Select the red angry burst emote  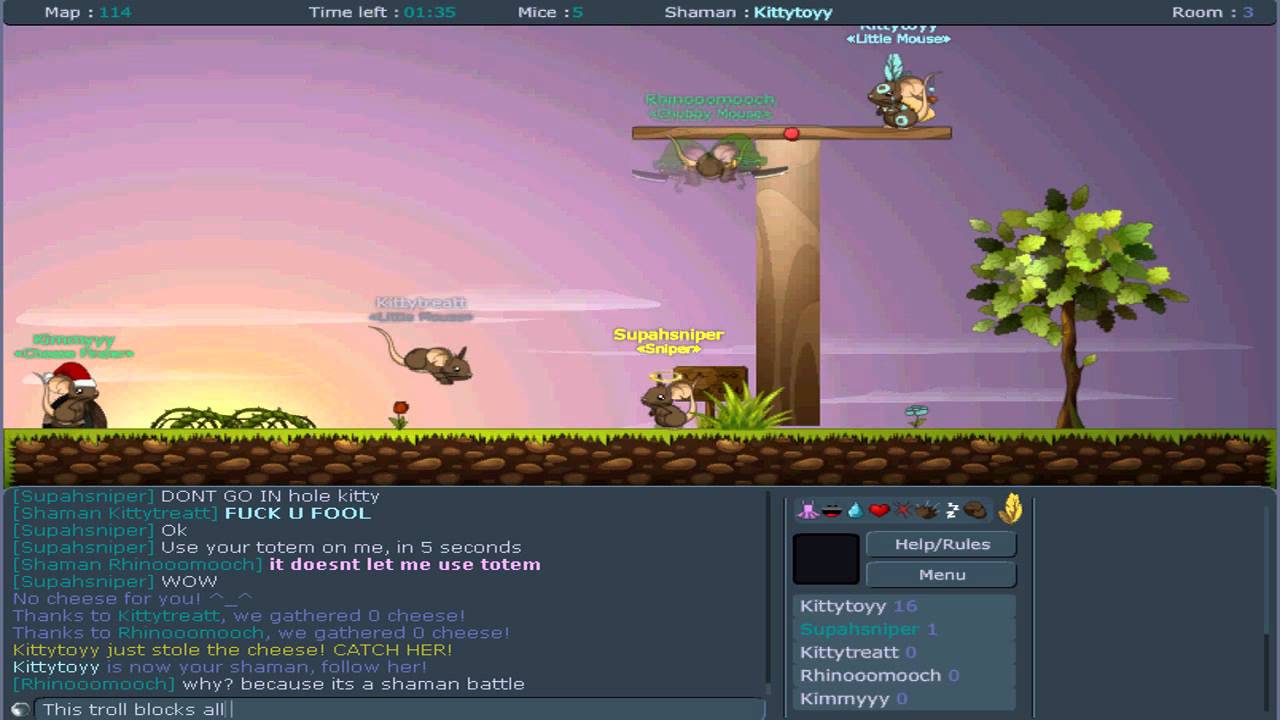[903, 510]
